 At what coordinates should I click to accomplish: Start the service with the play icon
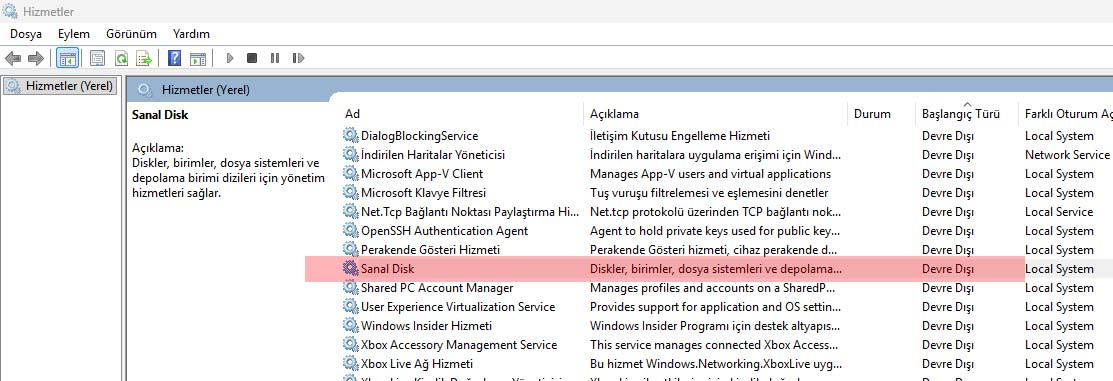[229, 58]
